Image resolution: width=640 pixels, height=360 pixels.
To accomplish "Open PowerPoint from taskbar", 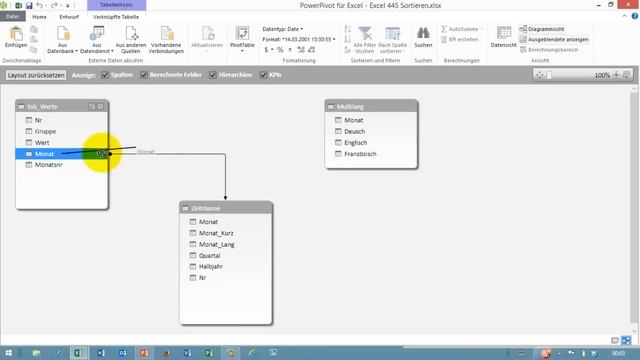I will pyautogui.click(x=144, y=353).
